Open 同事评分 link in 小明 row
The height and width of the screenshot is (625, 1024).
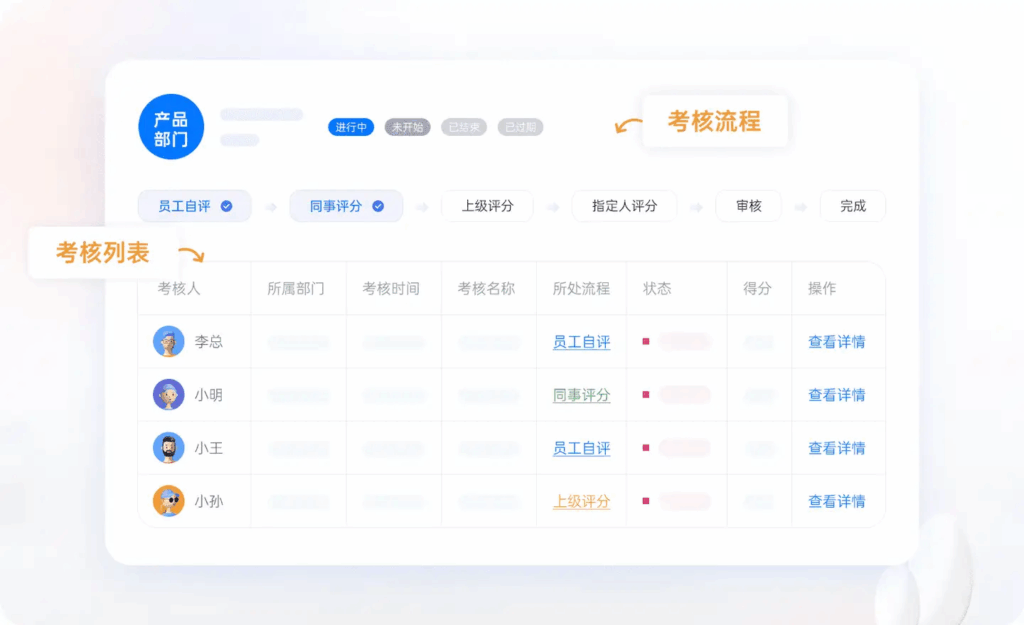pos(581,395)
